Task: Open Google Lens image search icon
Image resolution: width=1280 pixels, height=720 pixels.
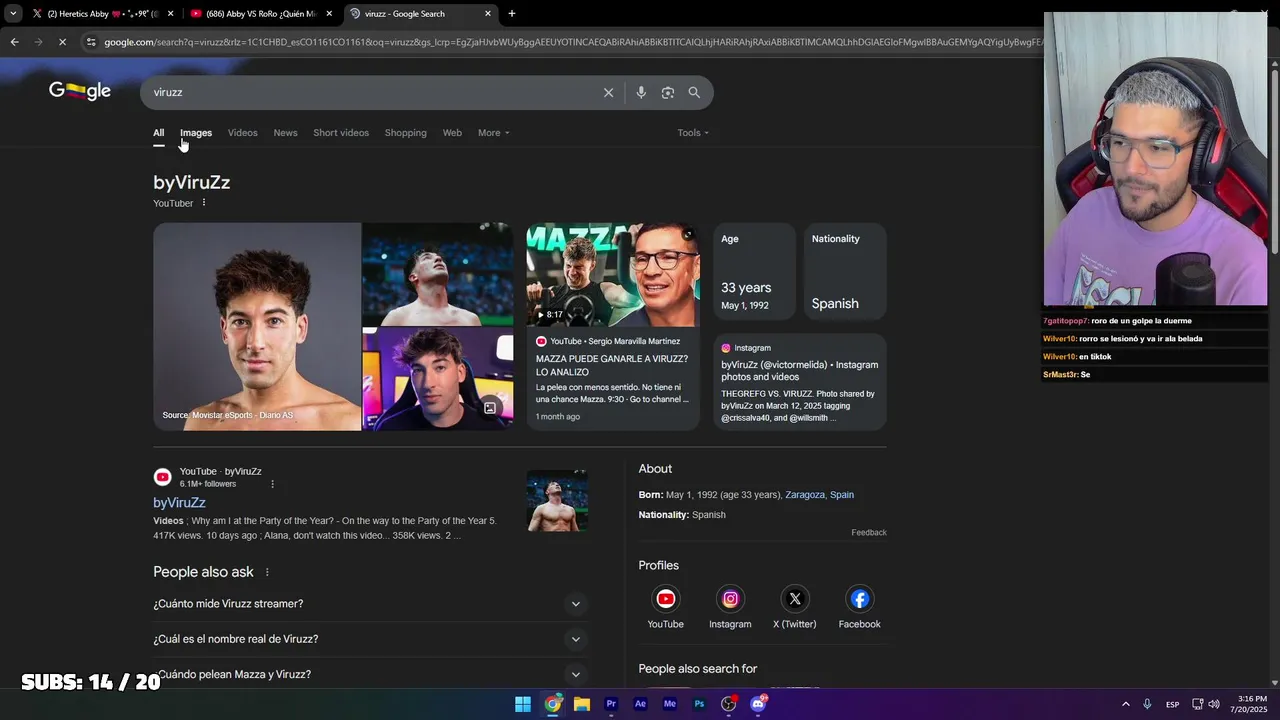Action: pyautogui.click(x=668, y=93)
